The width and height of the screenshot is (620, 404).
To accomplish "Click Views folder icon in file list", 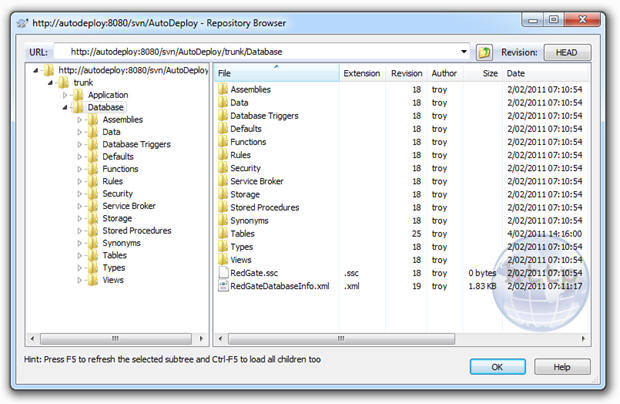I will (223, 260).
